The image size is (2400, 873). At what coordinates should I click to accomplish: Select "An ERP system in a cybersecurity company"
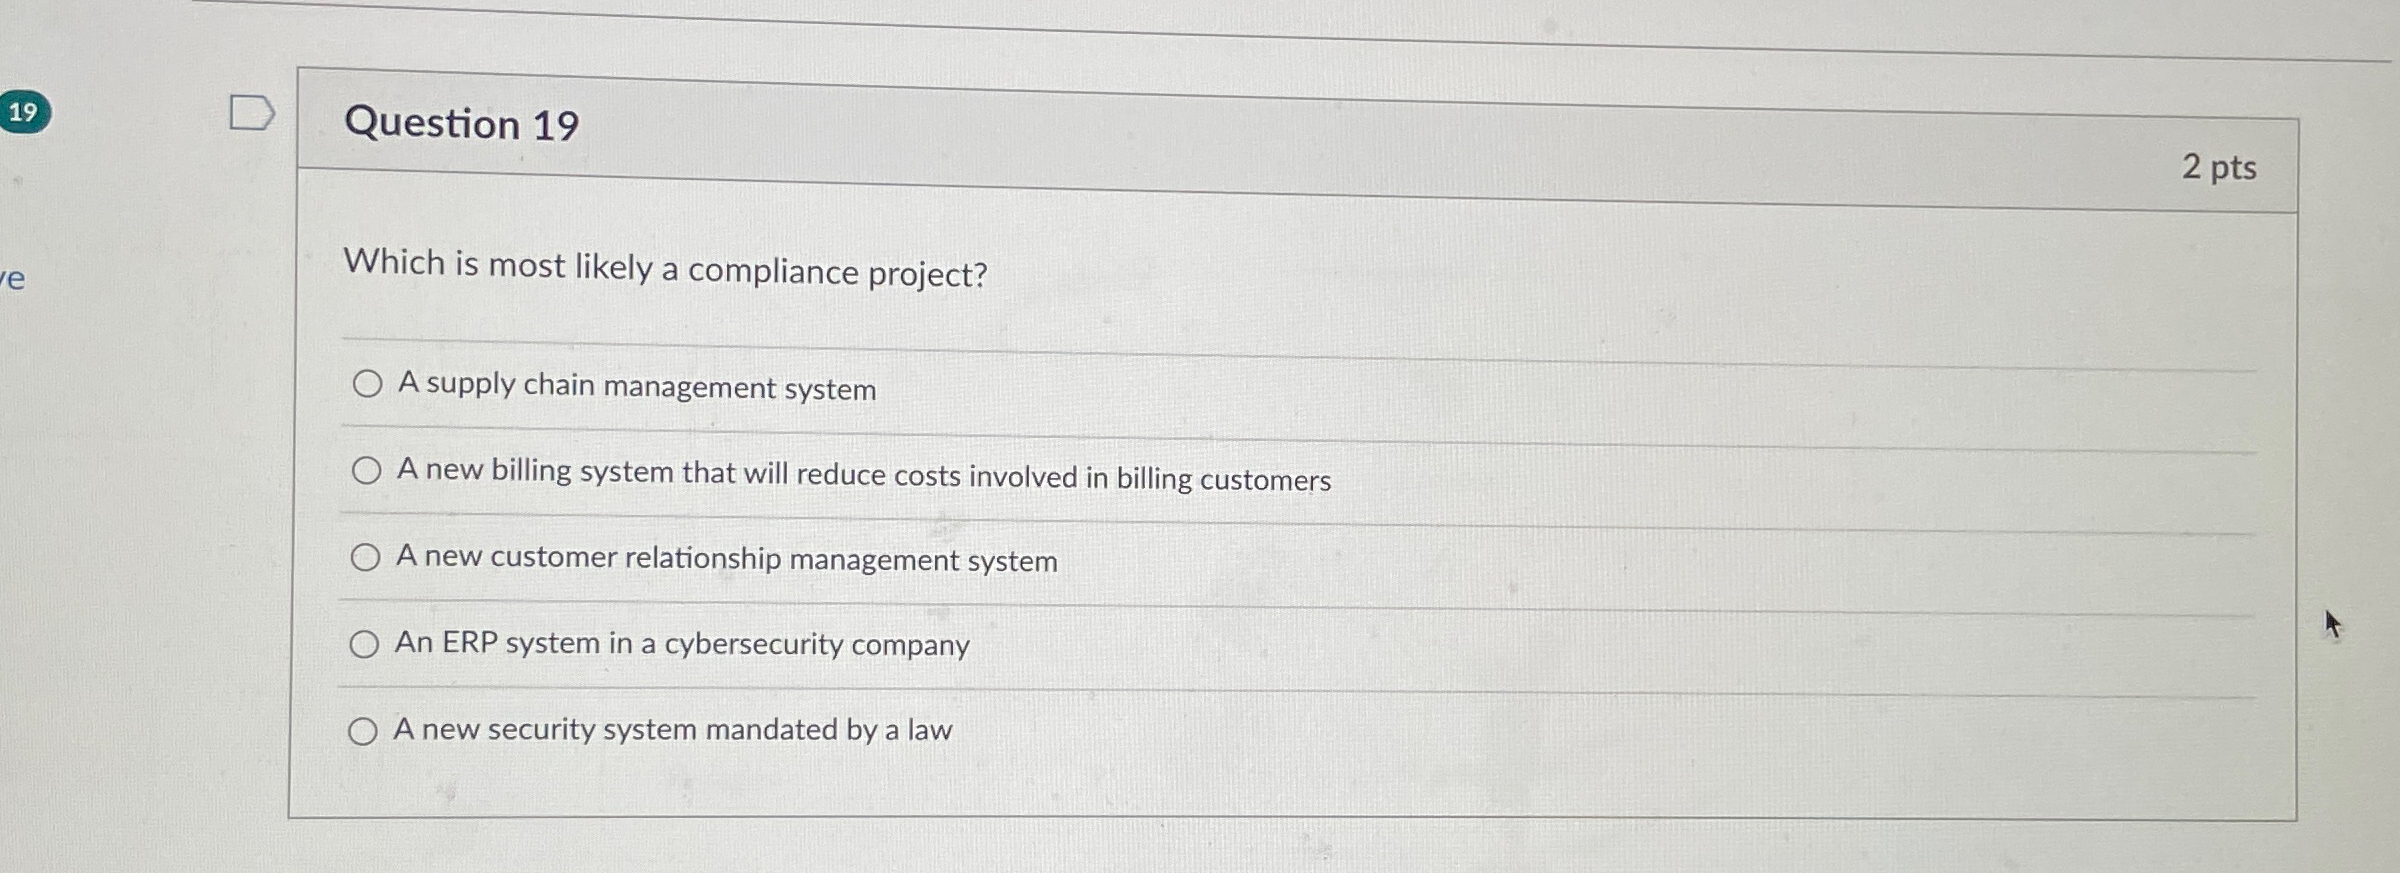point(366,645)
